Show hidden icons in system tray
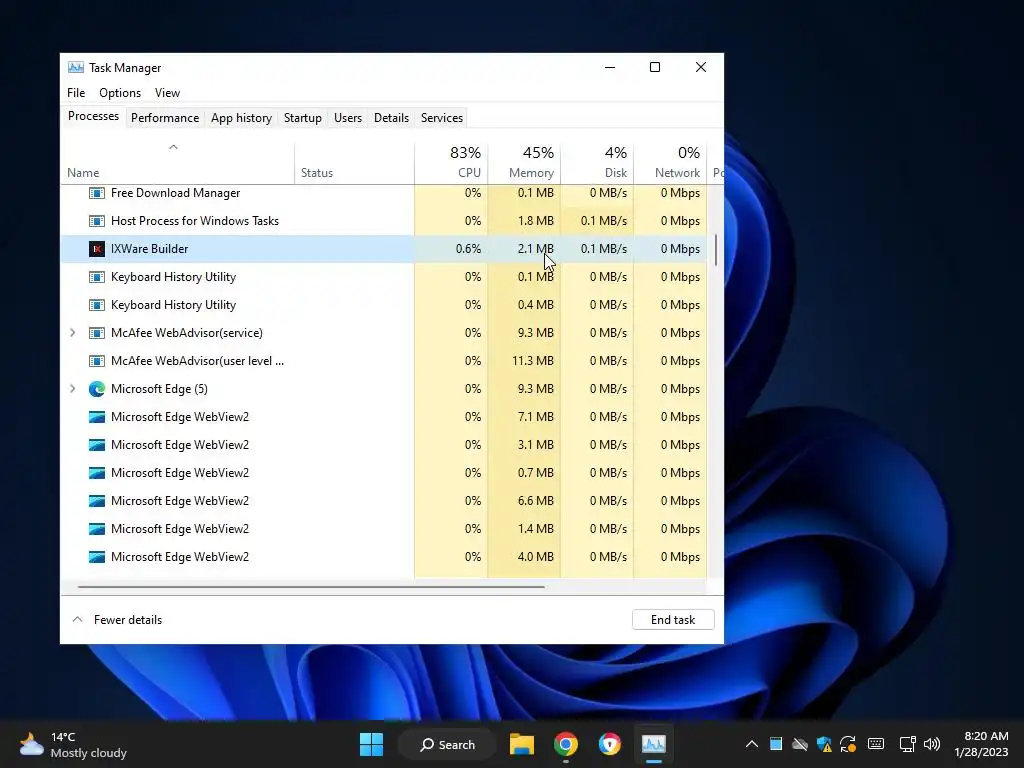 (752, 744)
